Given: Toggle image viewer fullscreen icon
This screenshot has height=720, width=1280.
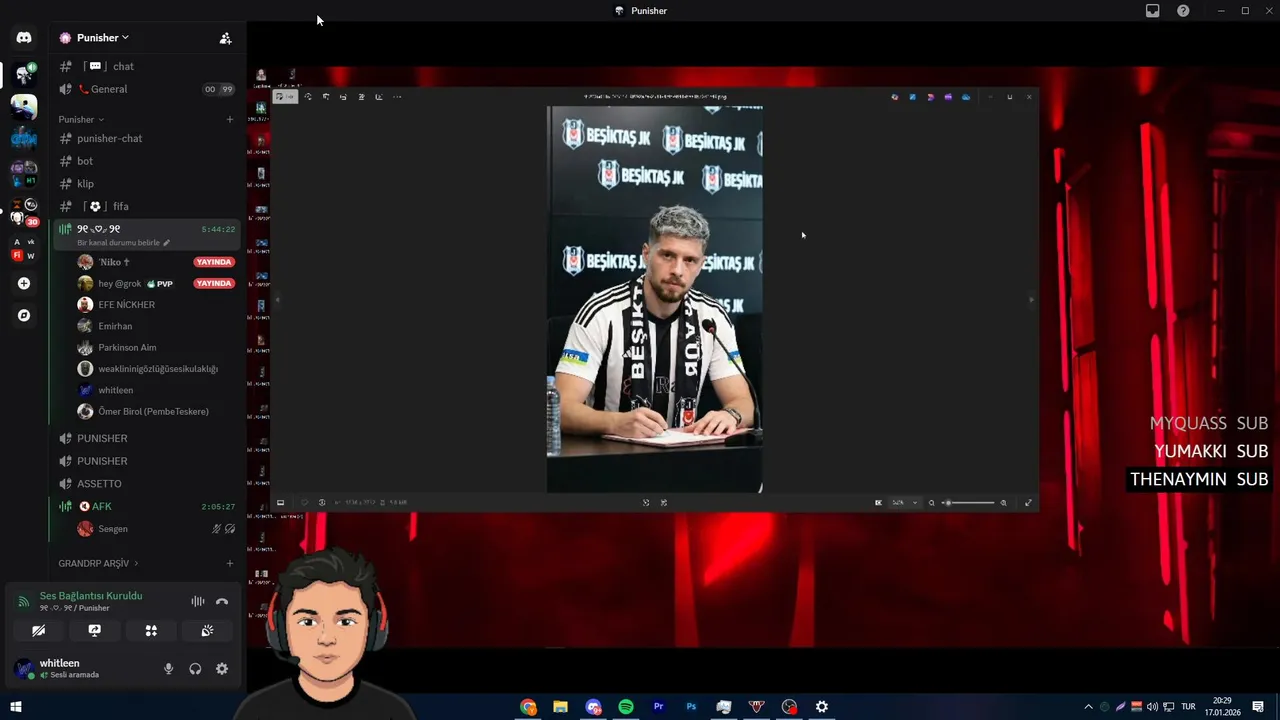Looking at the screenshot, I should click(x=1028, y=503).
